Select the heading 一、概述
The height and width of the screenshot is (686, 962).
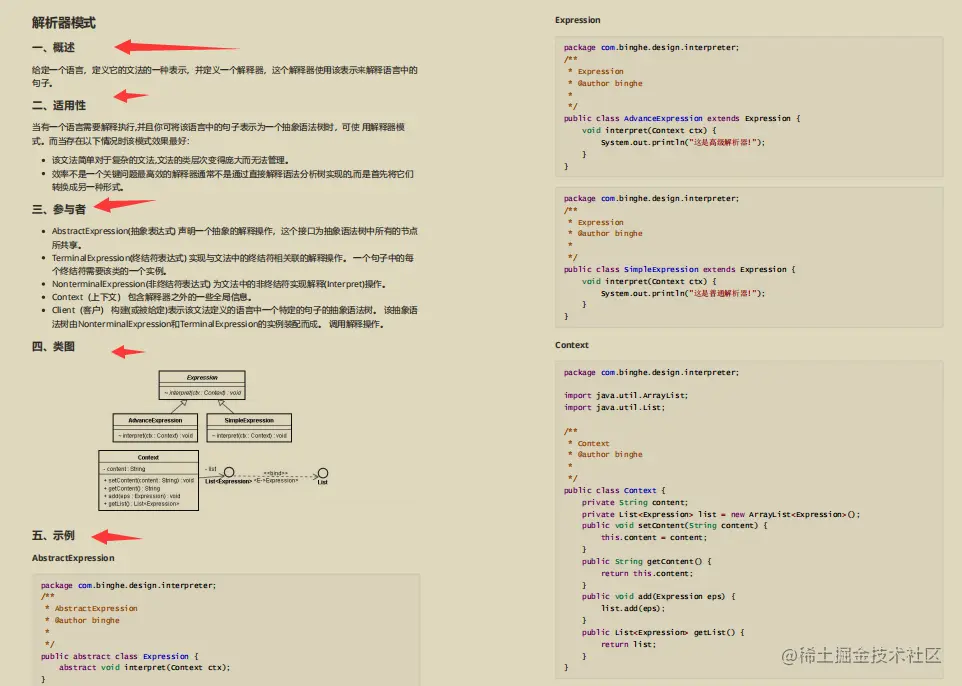(53, 47)
